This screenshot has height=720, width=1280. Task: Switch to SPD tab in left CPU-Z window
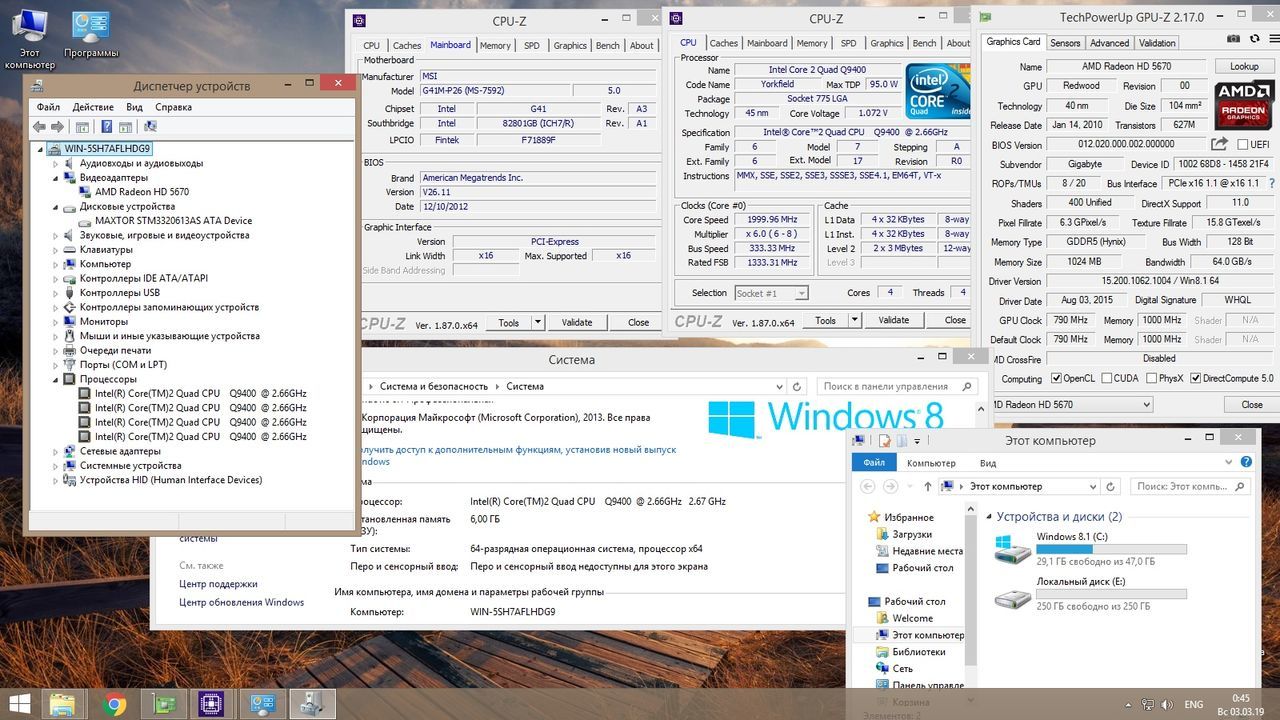click(532, 45)
